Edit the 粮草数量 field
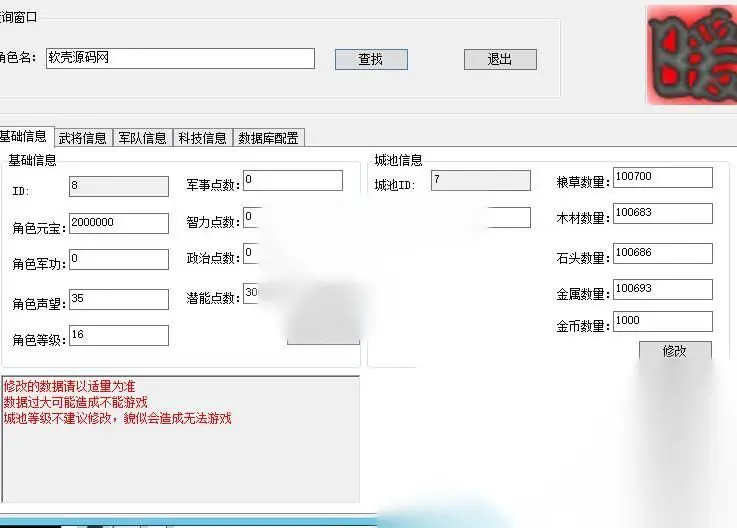 click(x=663, y=178)
